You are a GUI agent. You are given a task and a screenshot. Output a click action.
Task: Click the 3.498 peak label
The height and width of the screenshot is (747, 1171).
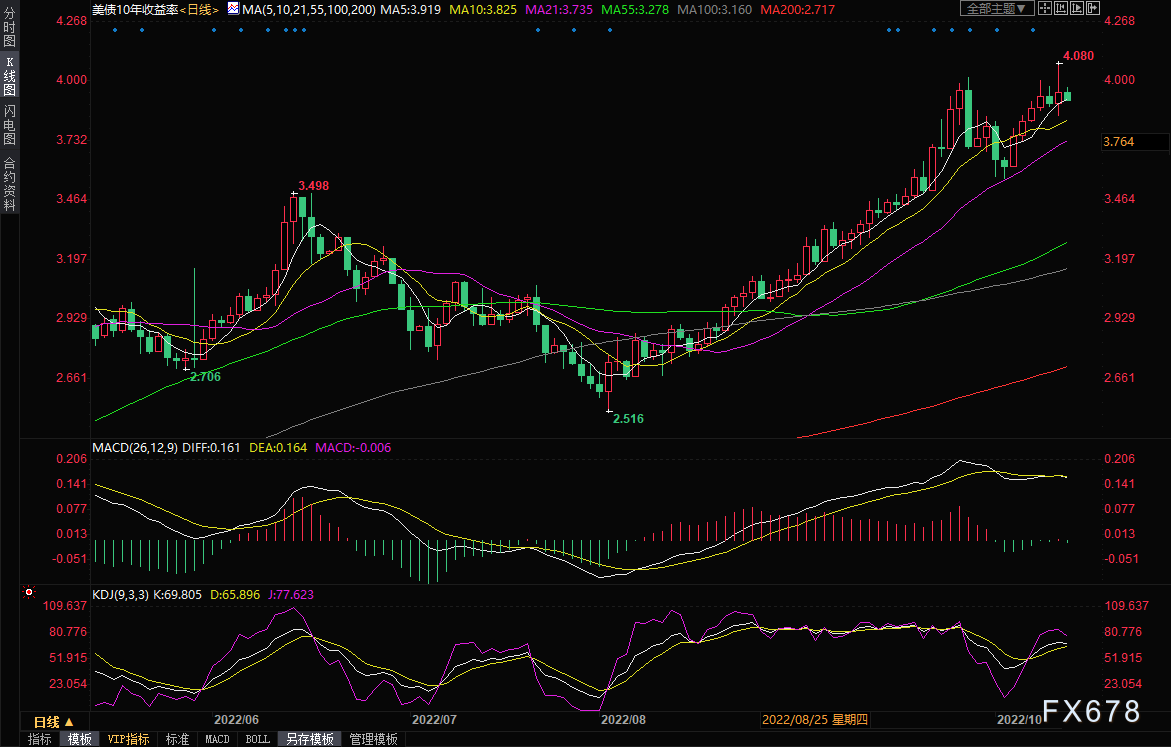click(314, 185)
